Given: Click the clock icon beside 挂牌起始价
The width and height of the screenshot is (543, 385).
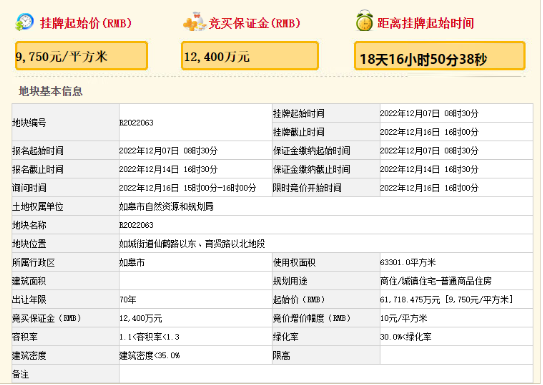Looking at the screenshot, I should (24, 22).
